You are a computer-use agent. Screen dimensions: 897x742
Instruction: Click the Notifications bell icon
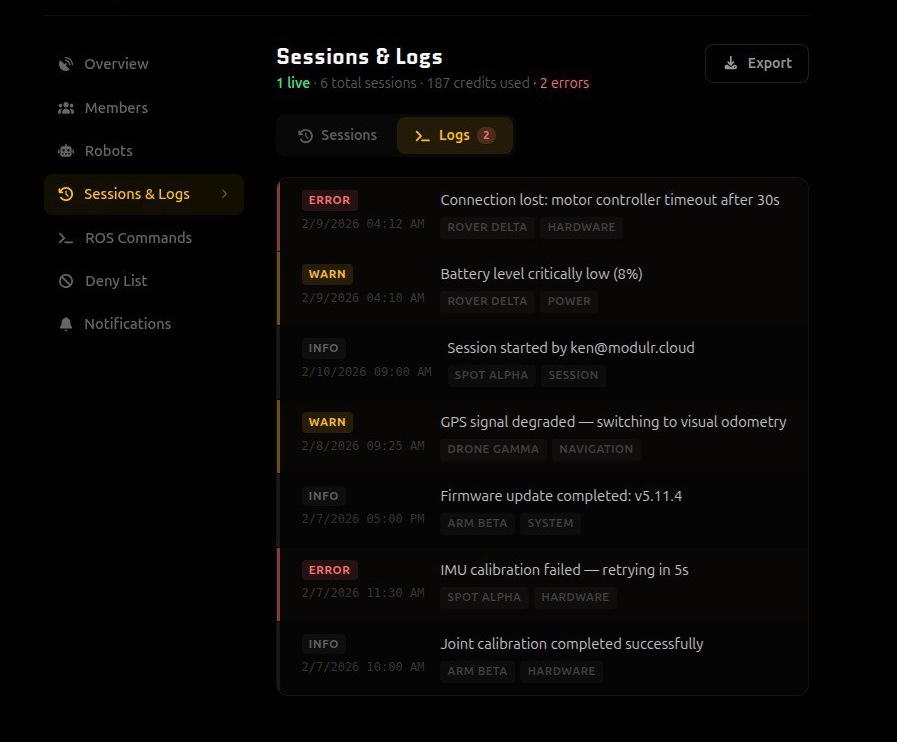66,324
